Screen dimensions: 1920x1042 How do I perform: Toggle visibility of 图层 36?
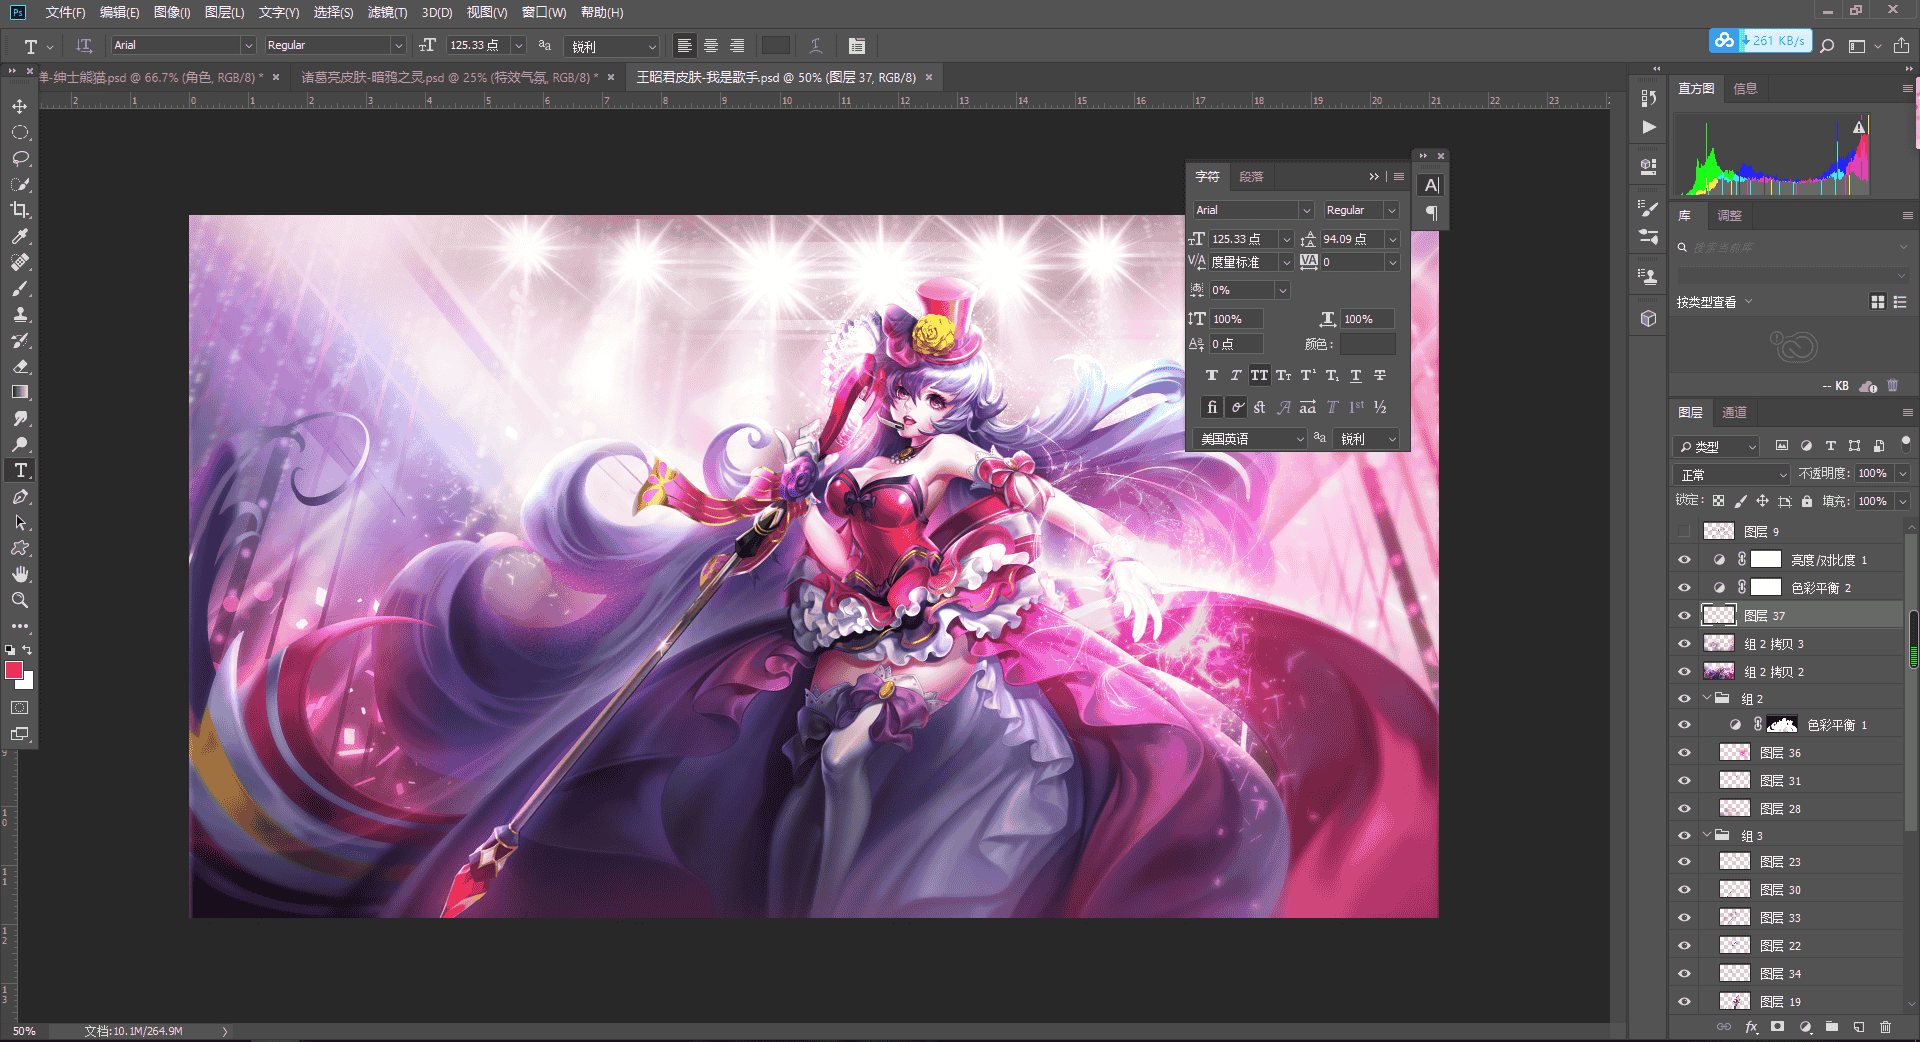pyautogui.click(x=1684, y=753)
